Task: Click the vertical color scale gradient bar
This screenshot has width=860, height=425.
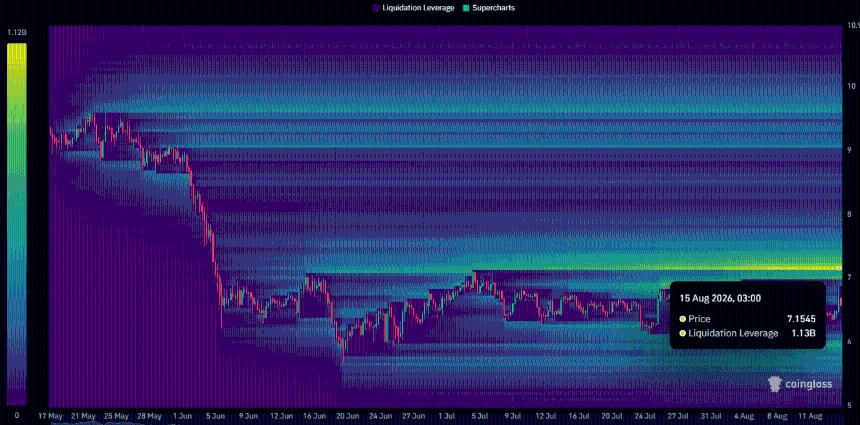Action: [x=16, y=224]
